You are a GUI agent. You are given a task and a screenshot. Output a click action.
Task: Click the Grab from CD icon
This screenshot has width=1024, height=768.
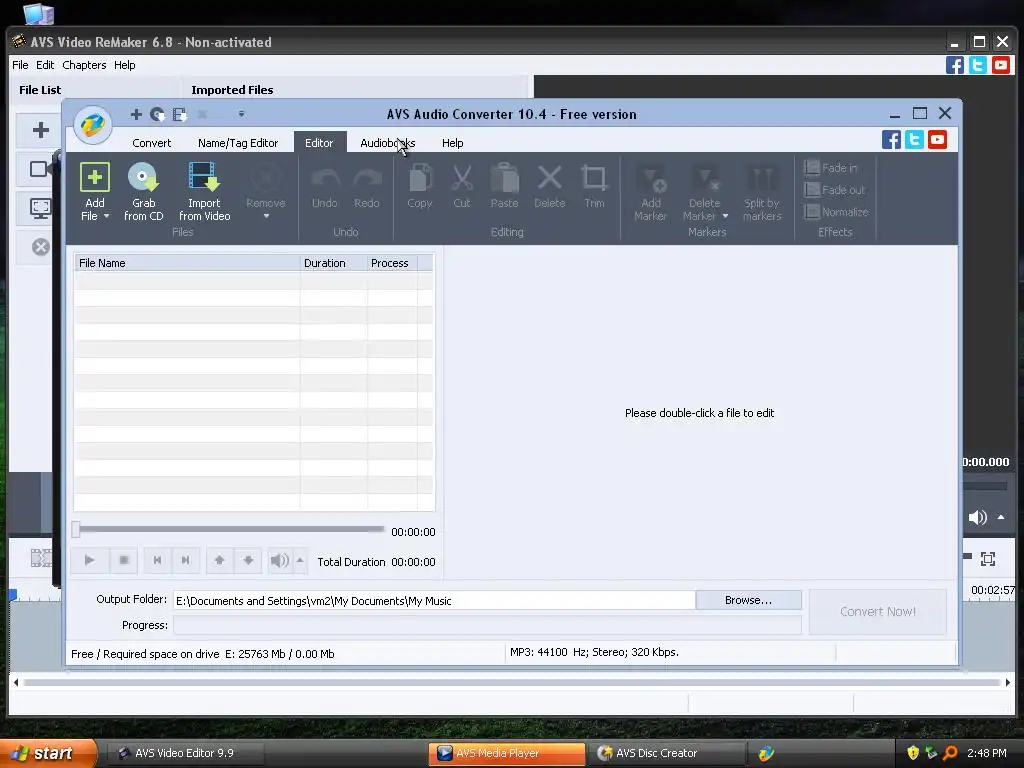click(x=143, y=178)
